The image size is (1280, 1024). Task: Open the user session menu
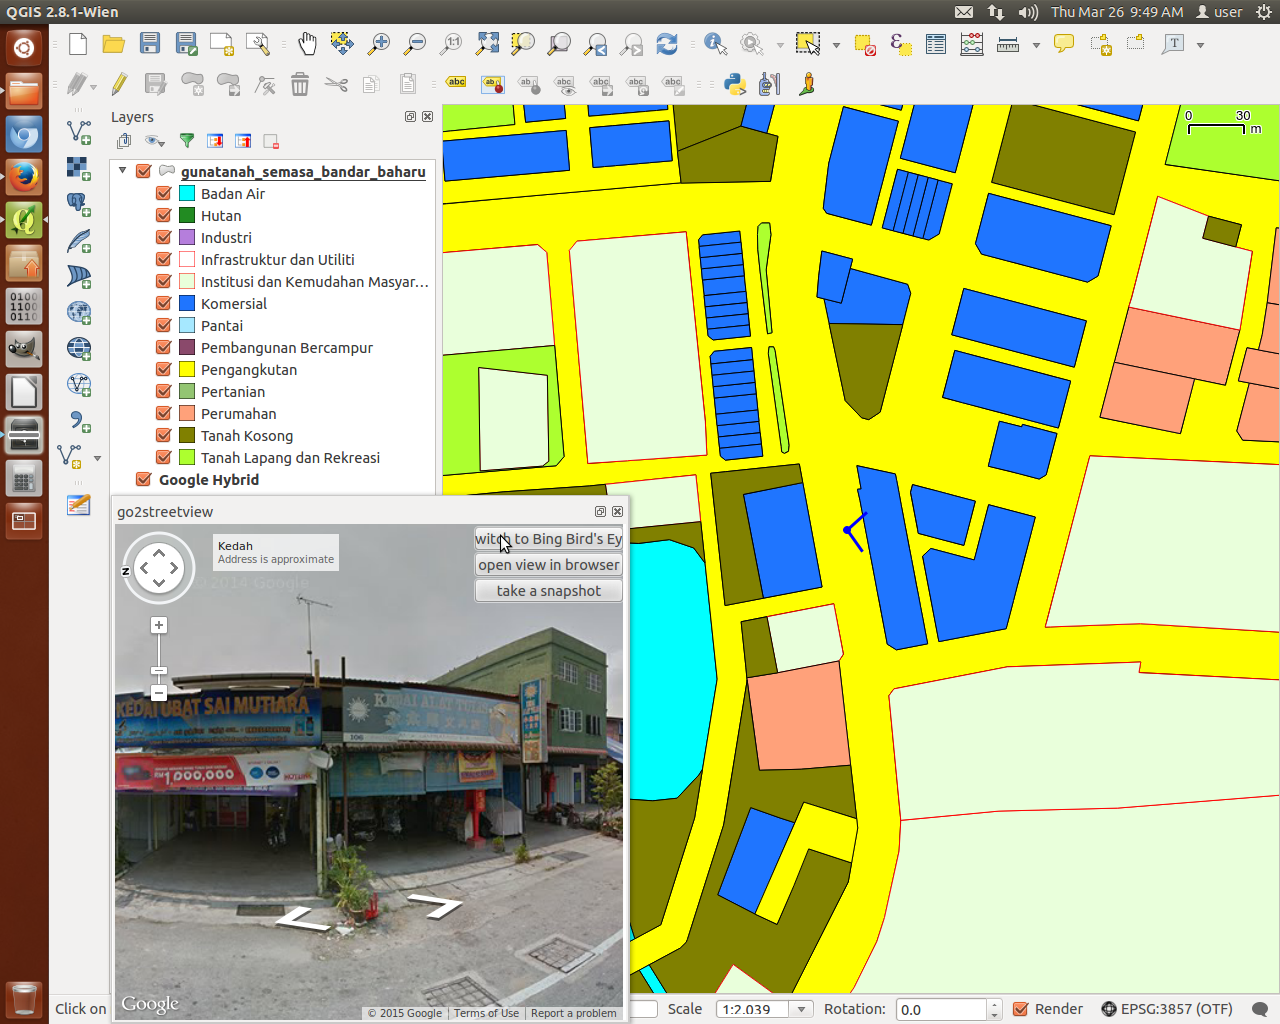coord(1218,12)
